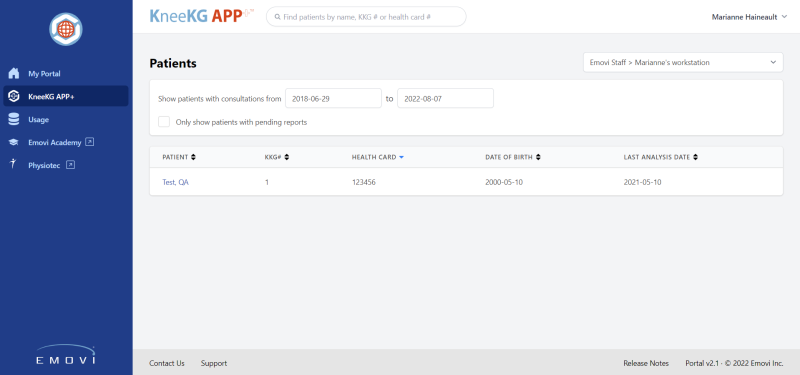The image size is (800, 375).
Task: Enable only show patients with pending reports
Action: (x=164, y=122)
